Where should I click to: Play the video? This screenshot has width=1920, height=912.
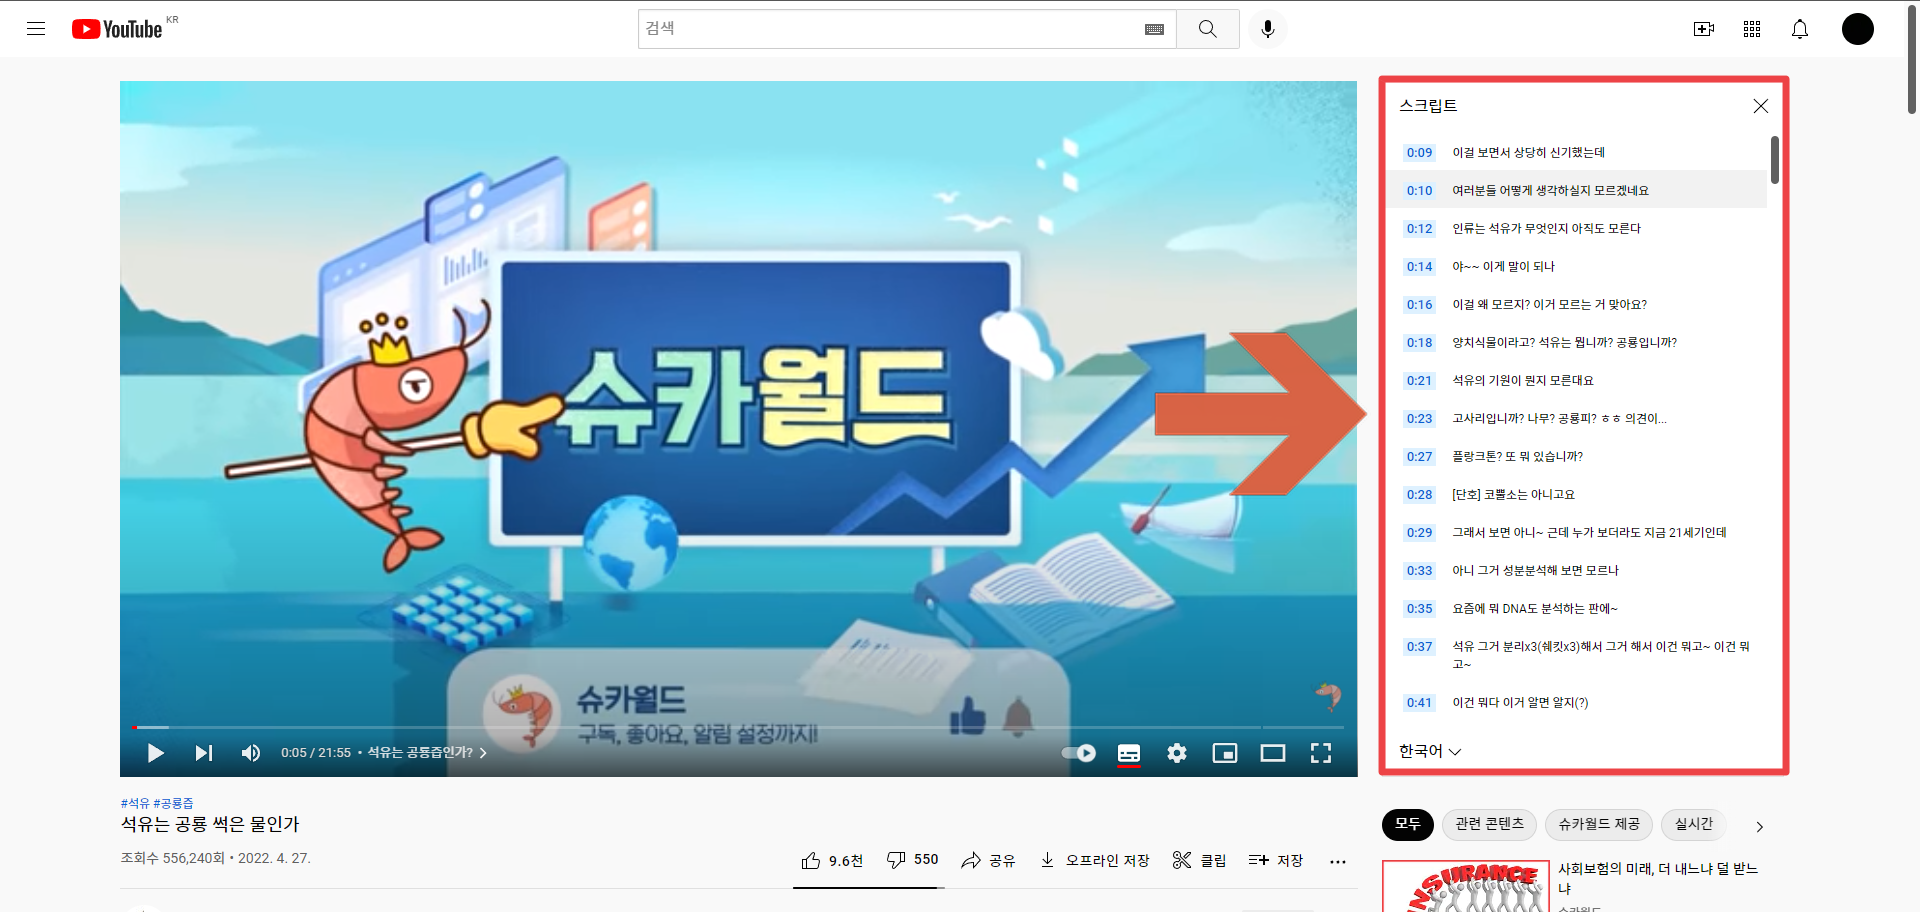pyautogui.click(x=155, y=753)
